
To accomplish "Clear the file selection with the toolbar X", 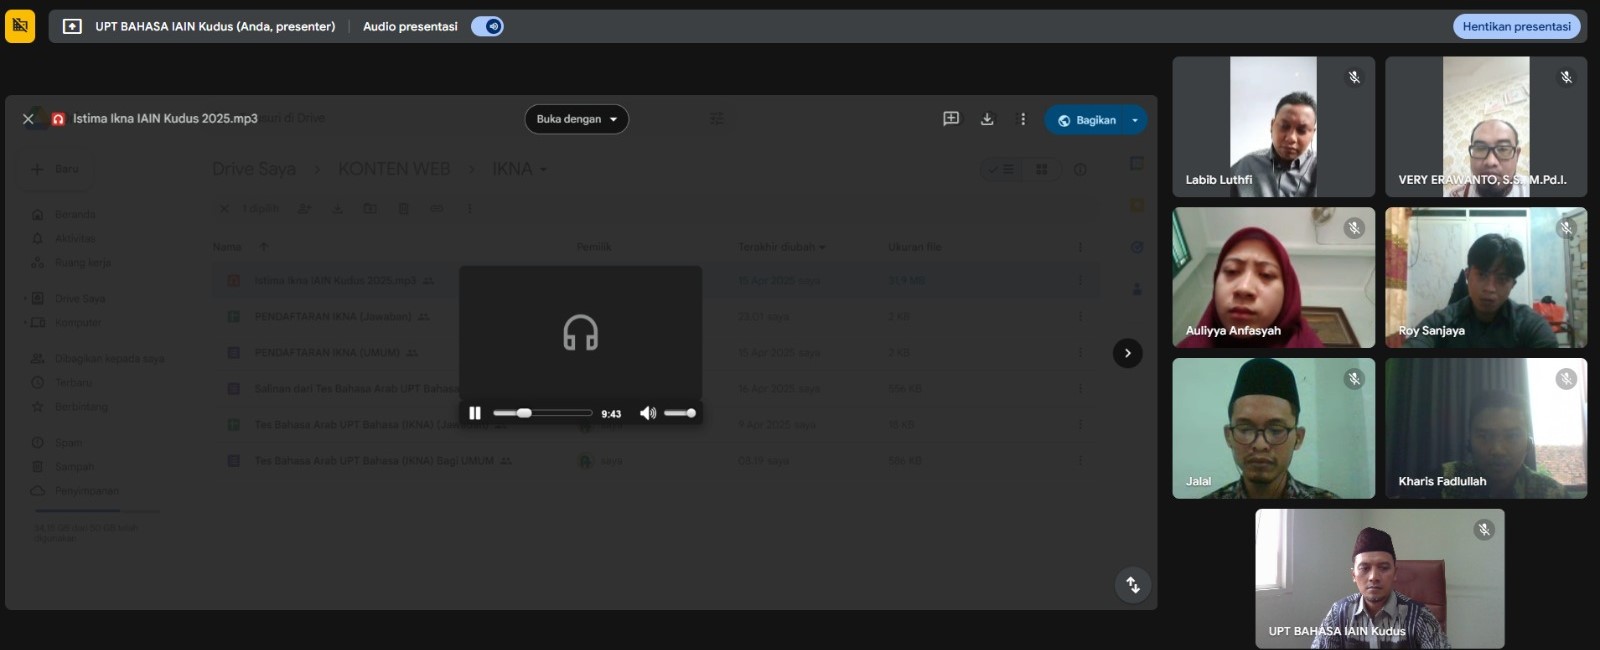I will (x=224, y=209).
